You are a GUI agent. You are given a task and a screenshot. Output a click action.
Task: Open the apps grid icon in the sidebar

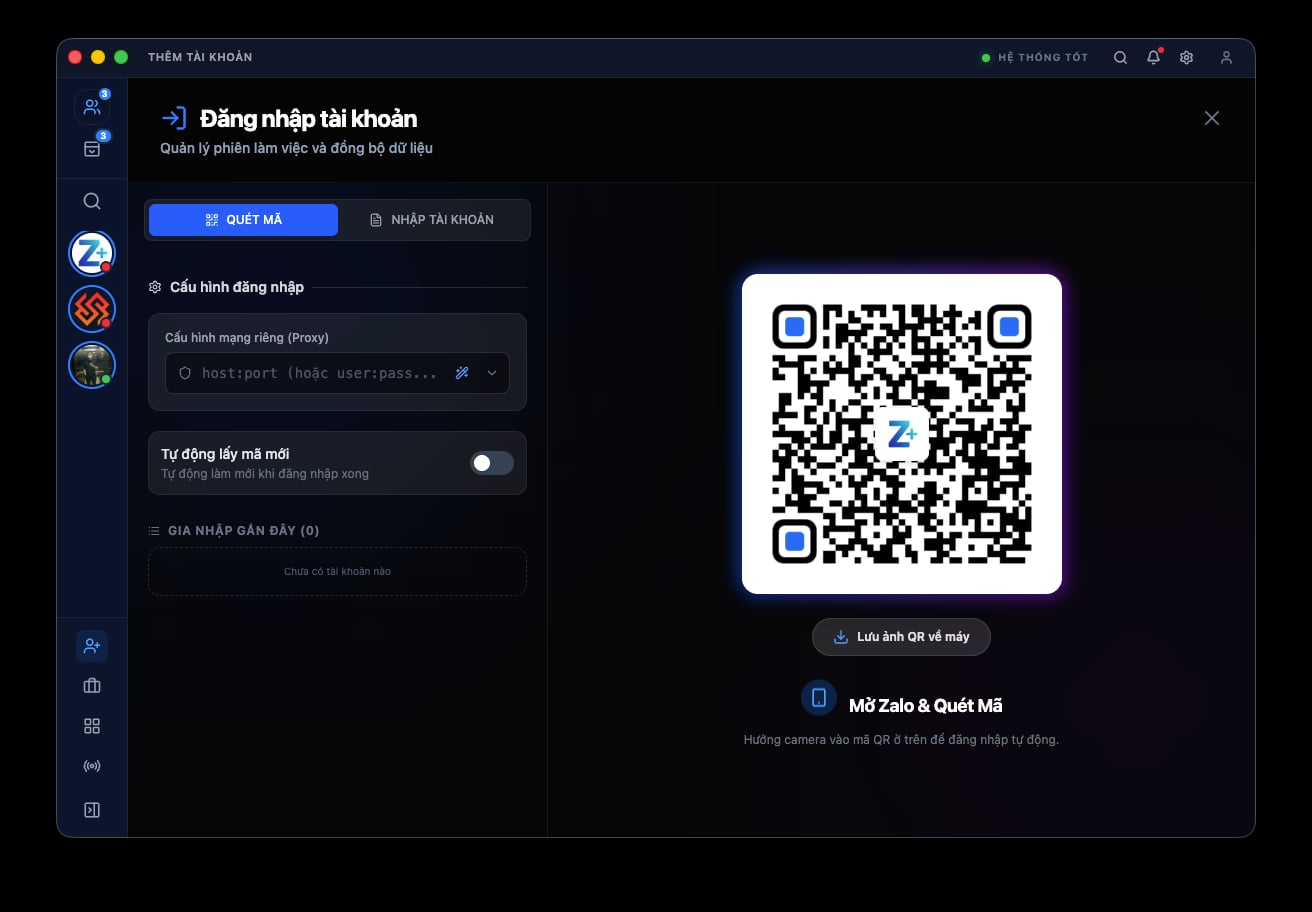(91, 725)
